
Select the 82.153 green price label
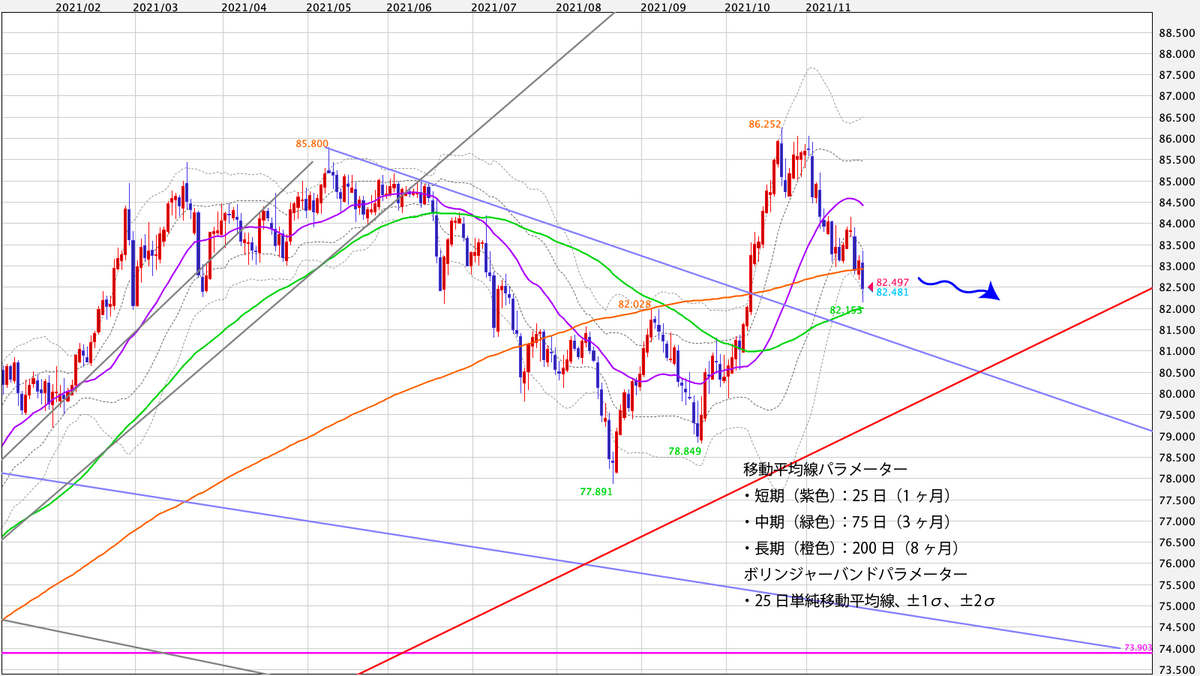pos(846,311)
